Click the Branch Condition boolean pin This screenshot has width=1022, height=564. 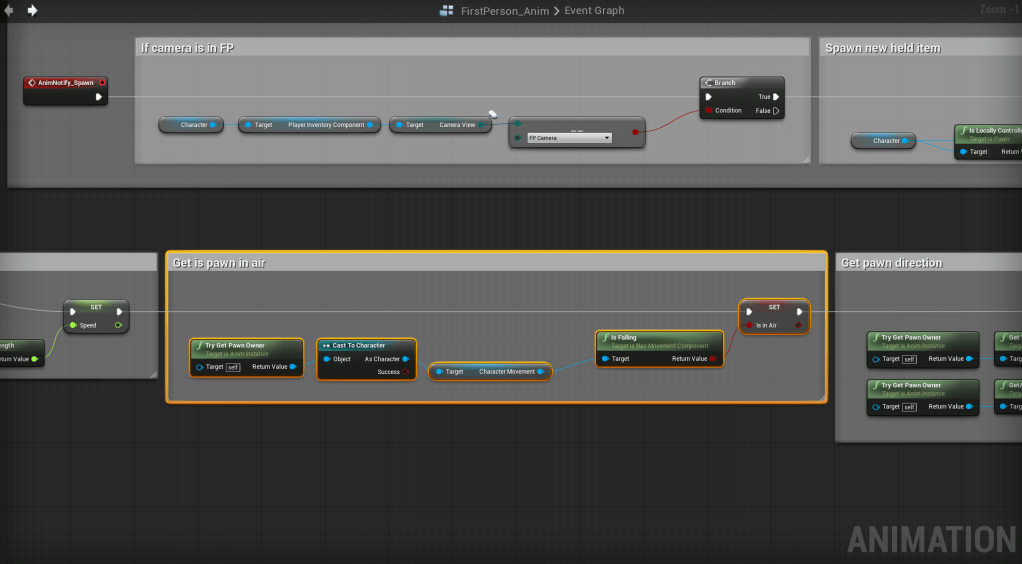click(x=709, y=111)
